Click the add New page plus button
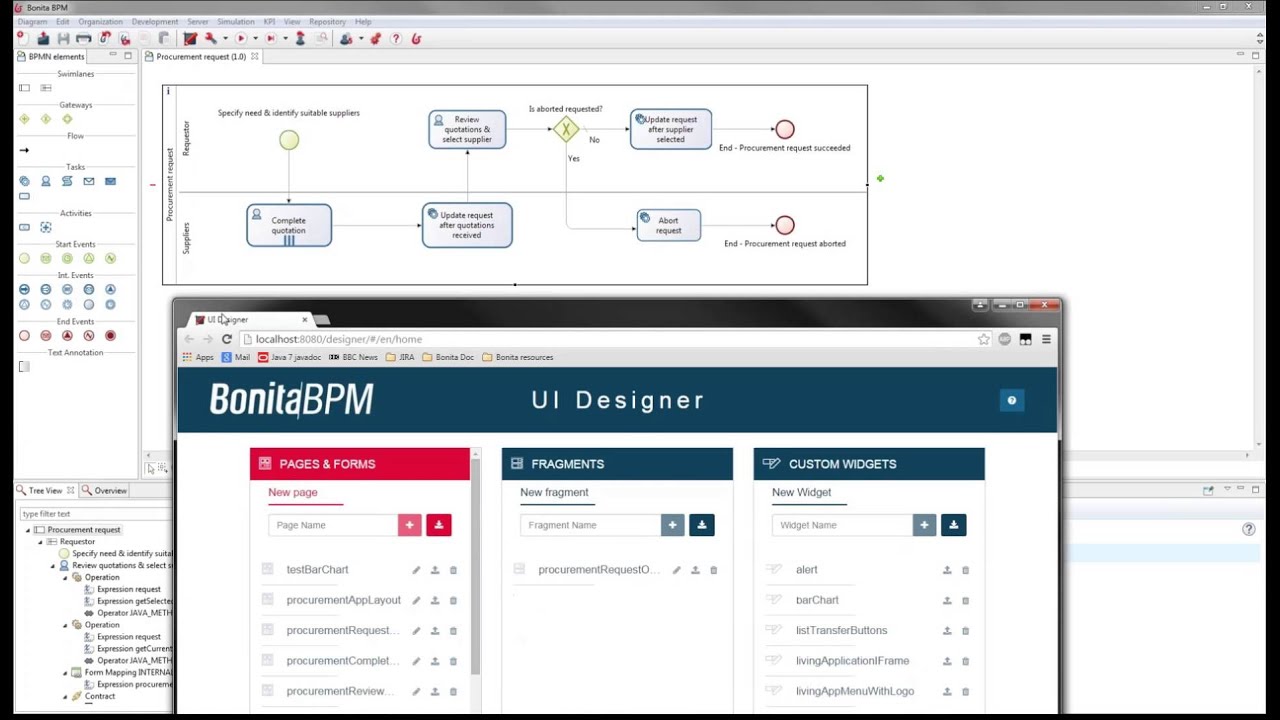This screenshot has height=720, width=1280. pos(409,525)
